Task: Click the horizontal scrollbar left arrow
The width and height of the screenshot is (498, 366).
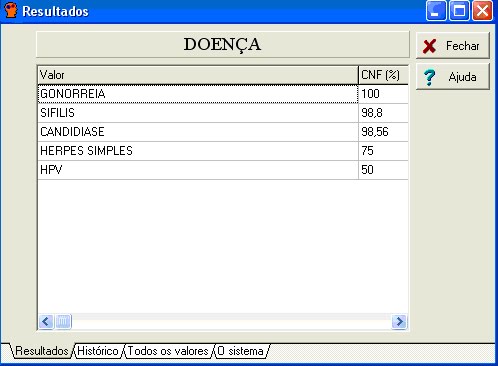Action: click(x=46, y=322)
